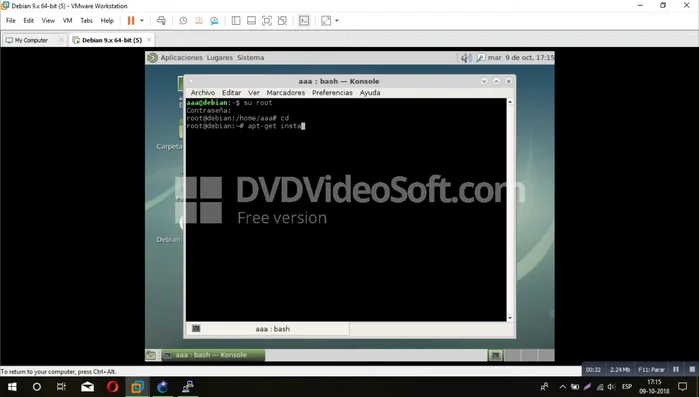Click the VMware Workstation taskbar icon
This screenshot has height=397, width=699.
[x=137, y=387]
